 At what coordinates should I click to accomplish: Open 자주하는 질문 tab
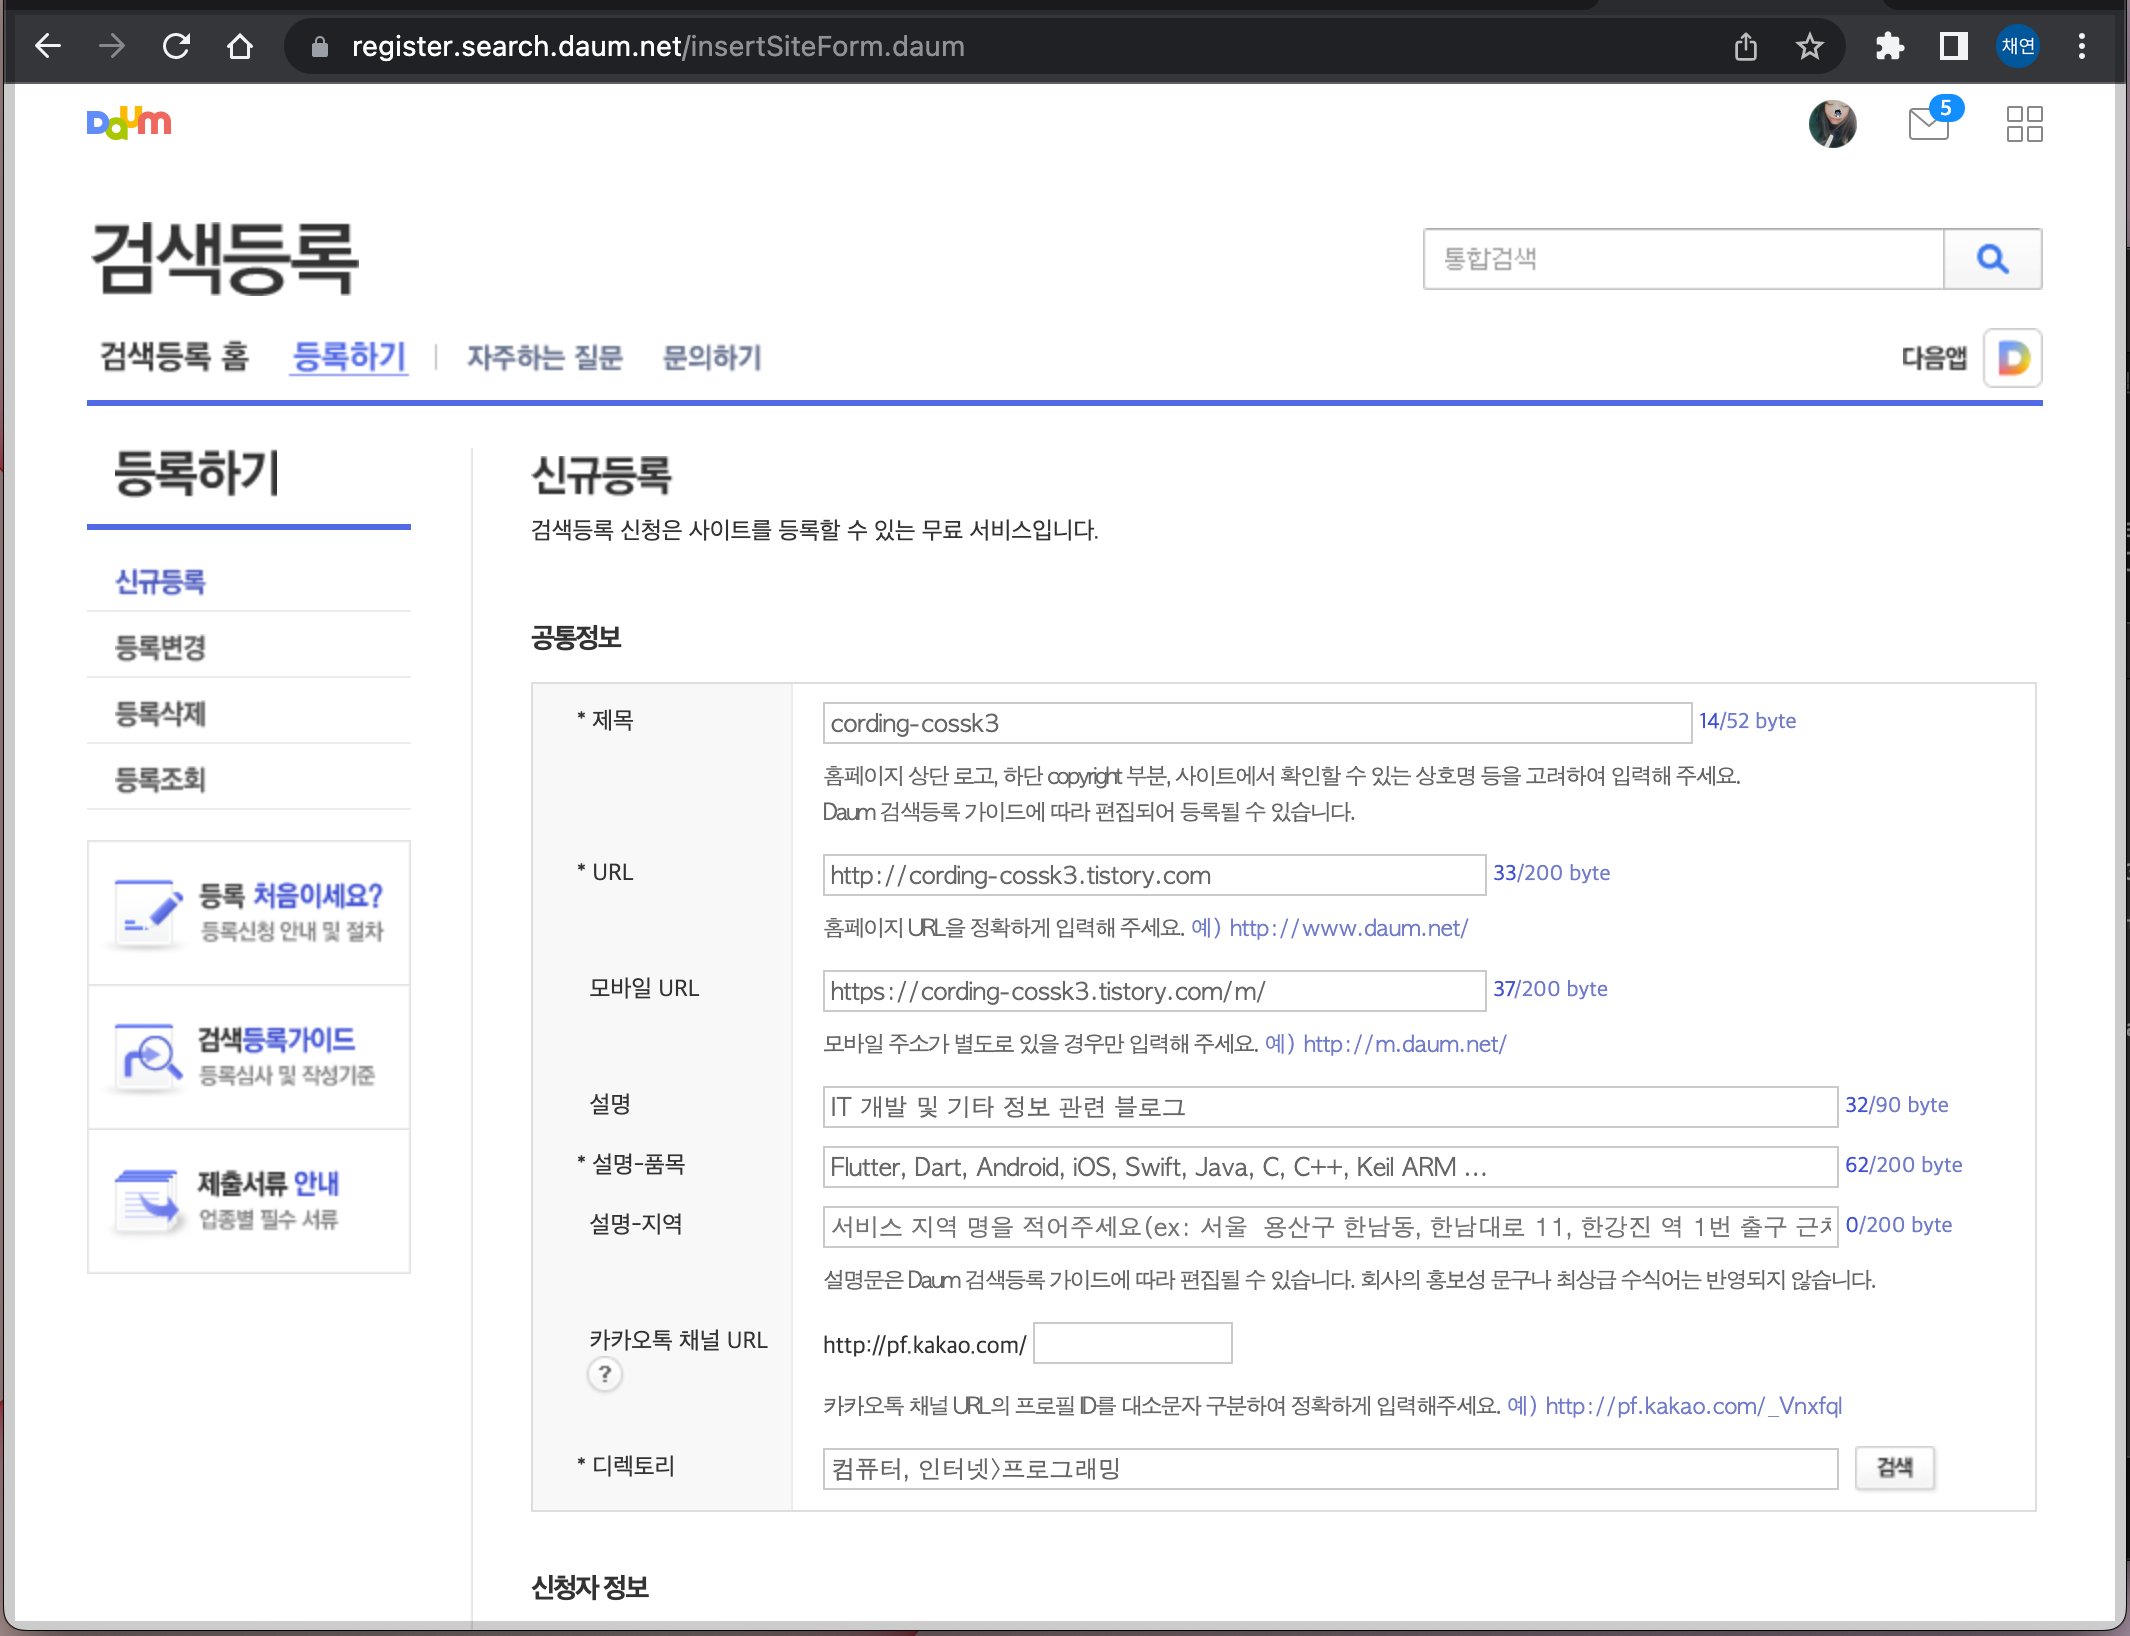[x=545, y=357]
